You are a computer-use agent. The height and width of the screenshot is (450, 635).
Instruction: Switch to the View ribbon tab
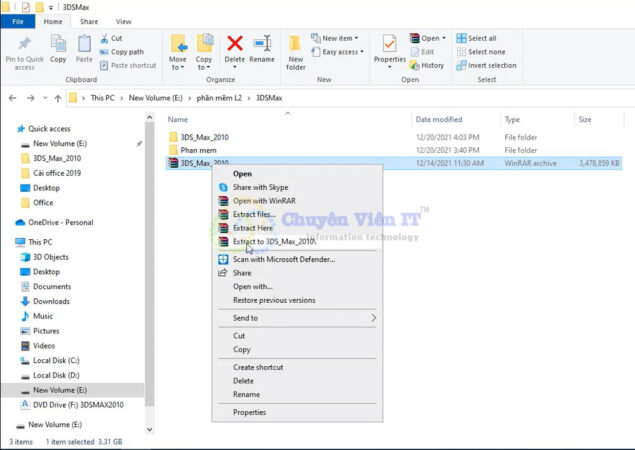[x=123, y=21]
